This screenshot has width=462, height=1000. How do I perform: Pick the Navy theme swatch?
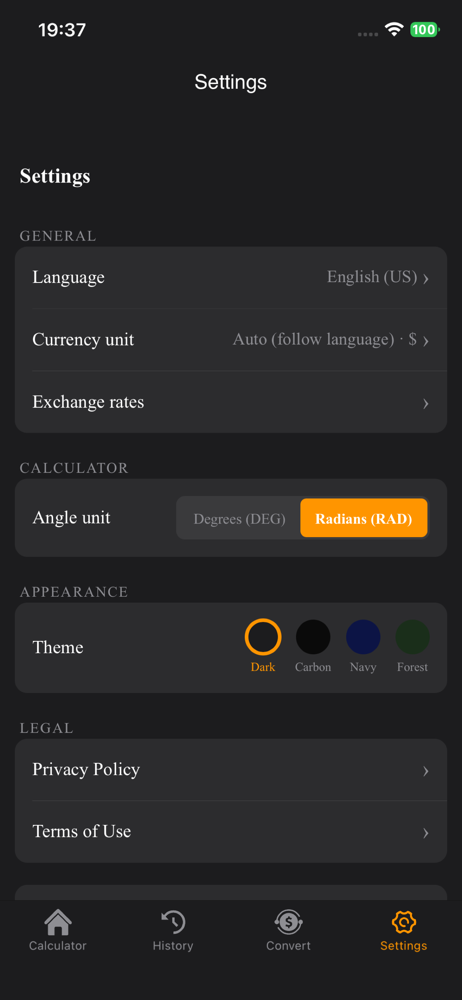click(363, 636)
